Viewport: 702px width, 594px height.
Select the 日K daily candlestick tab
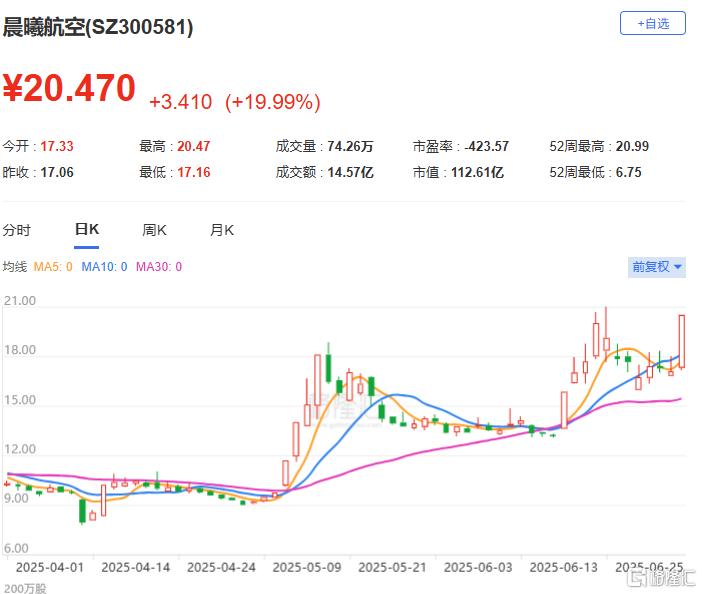[x=86, y=229]
